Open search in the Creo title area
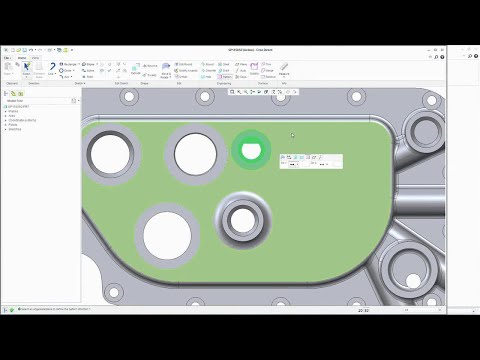 [x=436, y=57]
